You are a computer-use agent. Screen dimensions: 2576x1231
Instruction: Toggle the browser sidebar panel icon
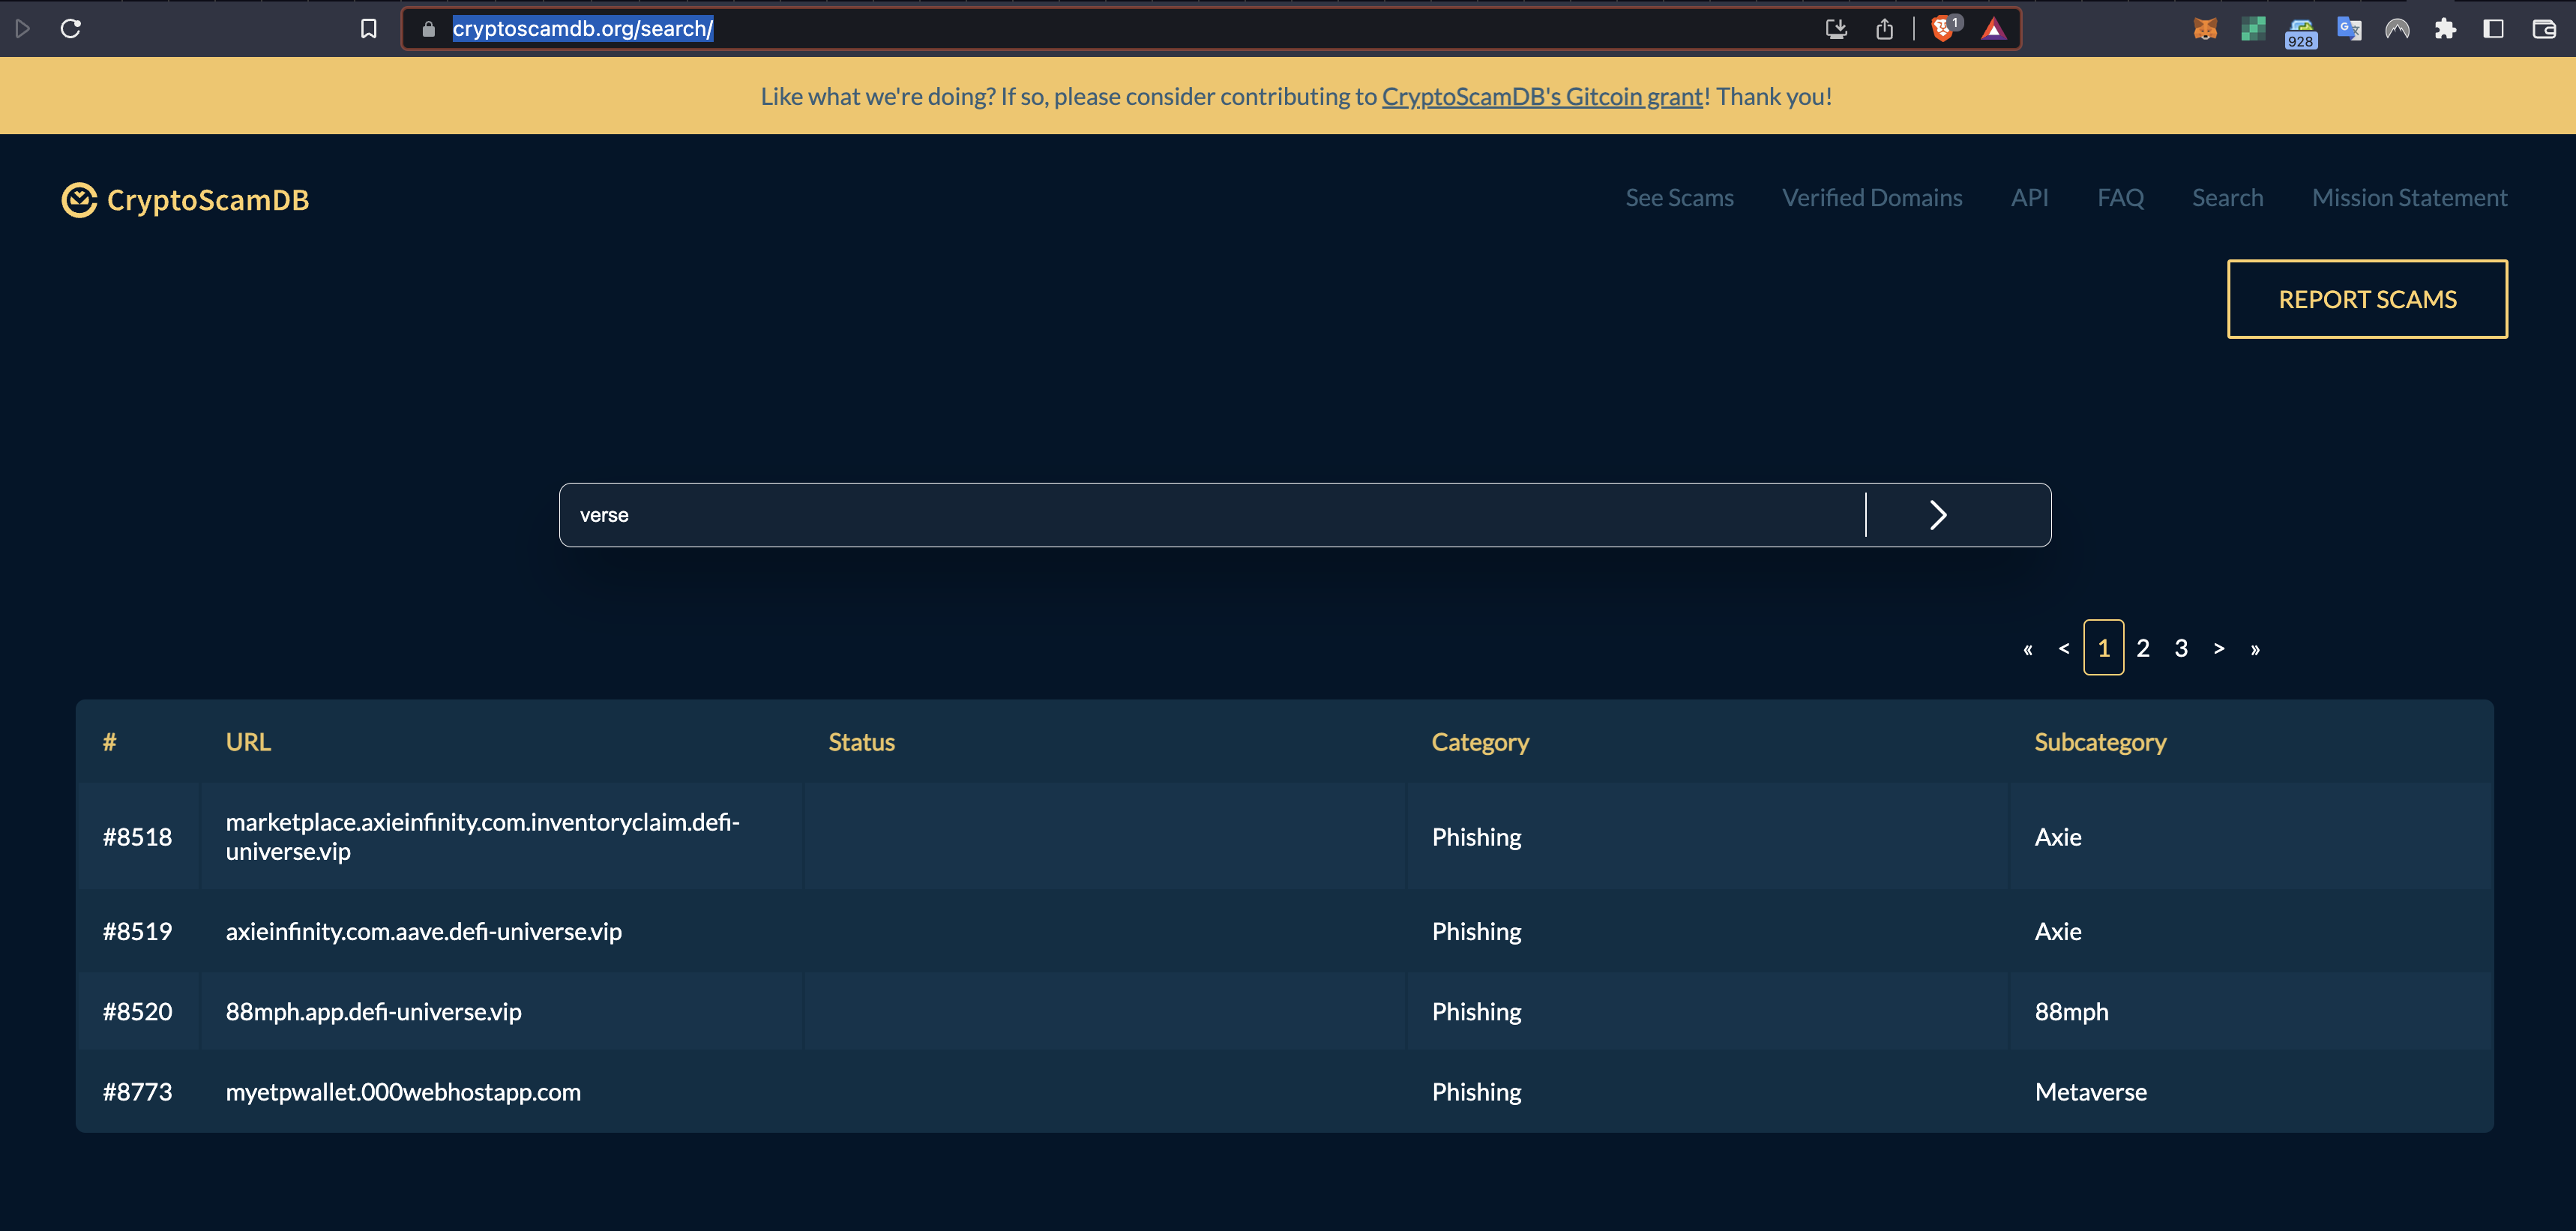pos(2494,29)
